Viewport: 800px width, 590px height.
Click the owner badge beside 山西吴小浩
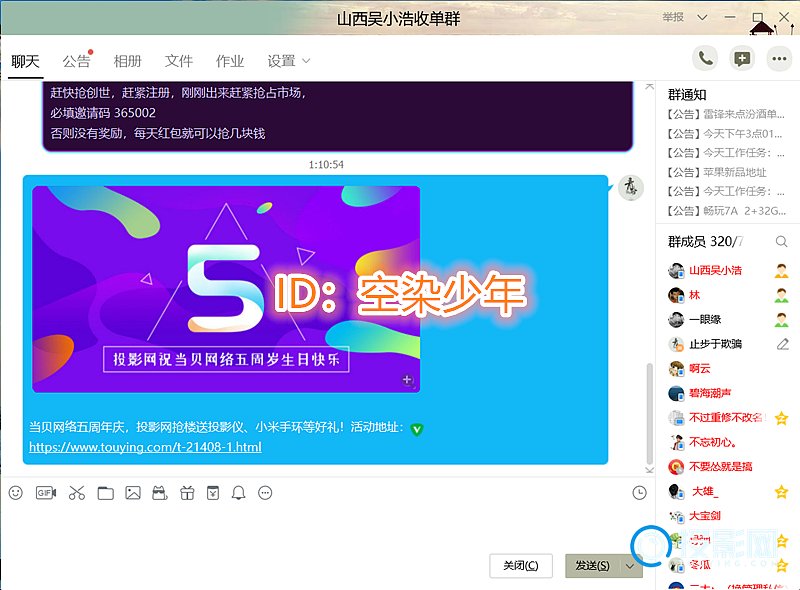(x=781, y=271)
